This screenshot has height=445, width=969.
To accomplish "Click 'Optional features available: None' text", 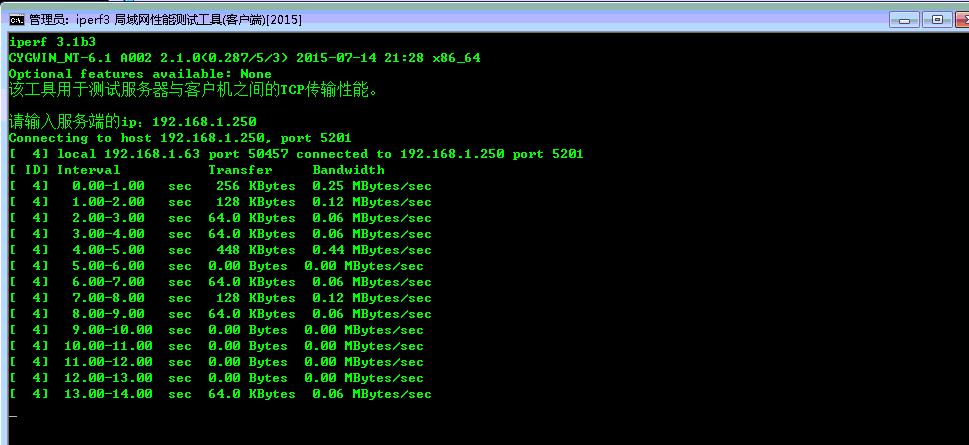I will point(140,74).
